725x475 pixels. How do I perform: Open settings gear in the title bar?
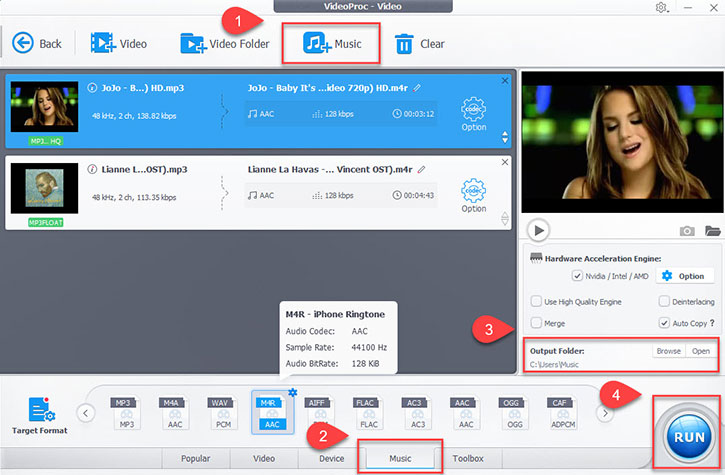coord(662,7)
